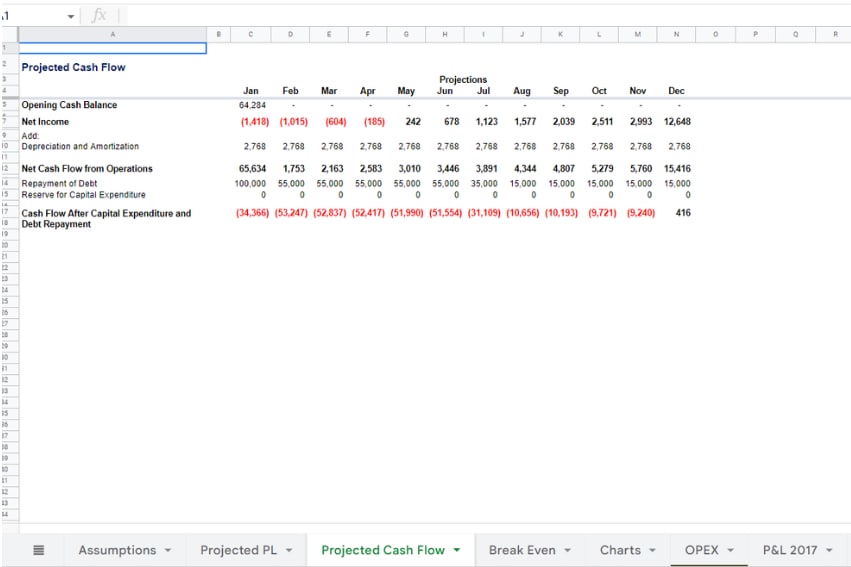Switch to the P&L 2017 tab

(x=790, y=550)
